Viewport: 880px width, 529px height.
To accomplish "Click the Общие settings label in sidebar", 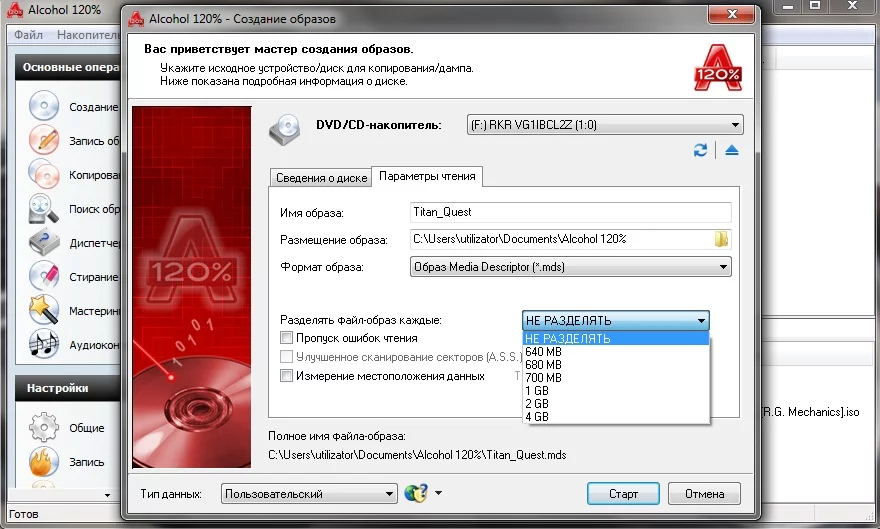I will (86, 427).
